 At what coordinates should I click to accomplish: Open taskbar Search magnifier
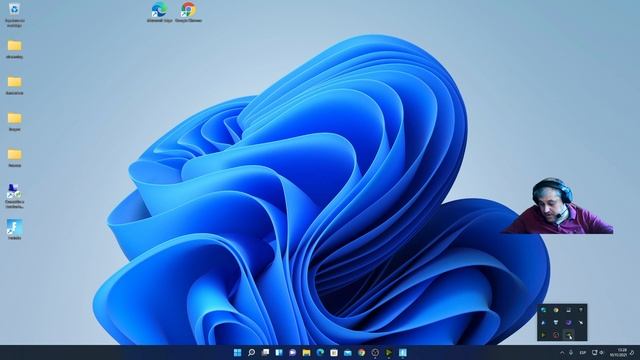click(251, 352)
